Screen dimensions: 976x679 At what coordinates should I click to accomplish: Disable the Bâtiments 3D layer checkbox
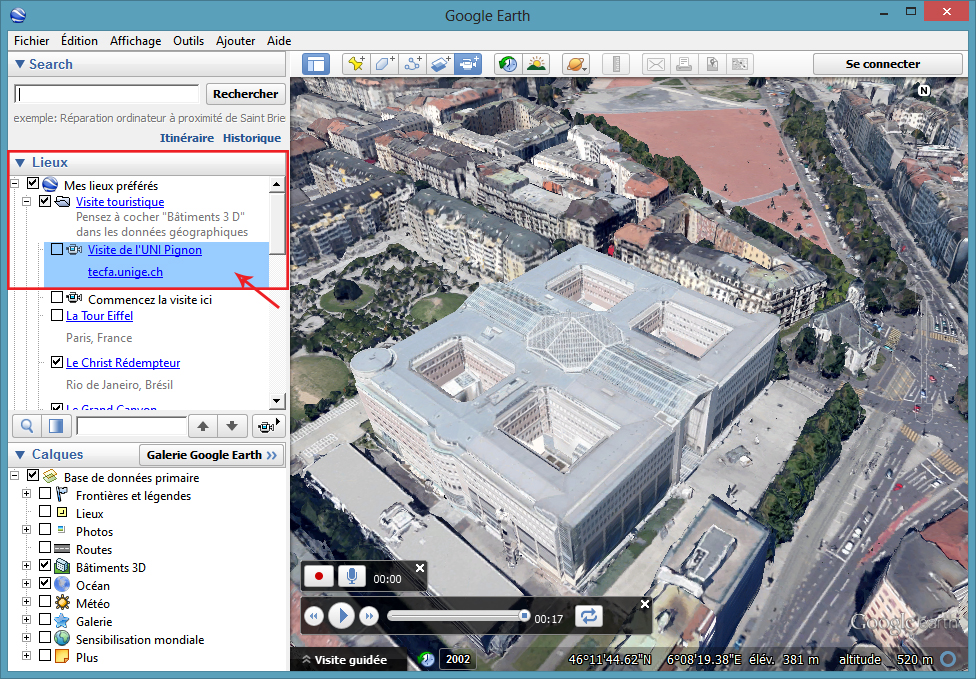[x=45, y=565]
